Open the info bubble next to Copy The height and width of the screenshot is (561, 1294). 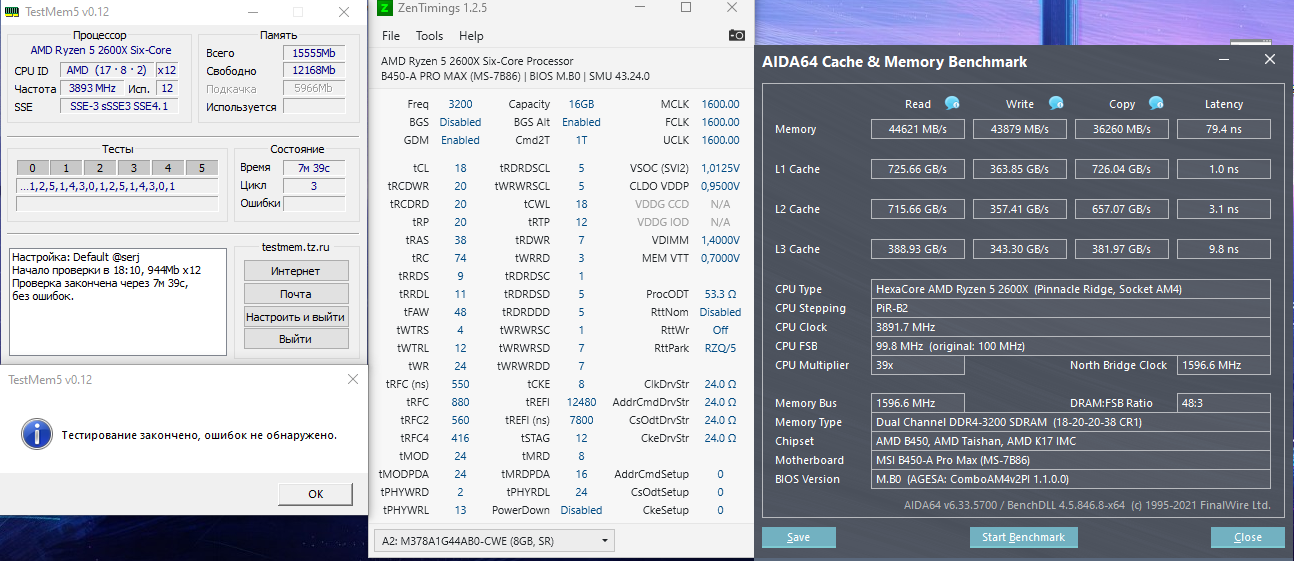tap(1156, 103)
